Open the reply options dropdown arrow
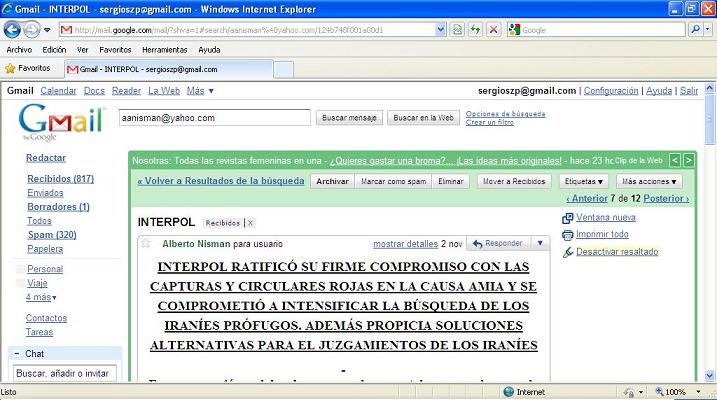The height and width of the screenshot is (400, 717). 540,244
